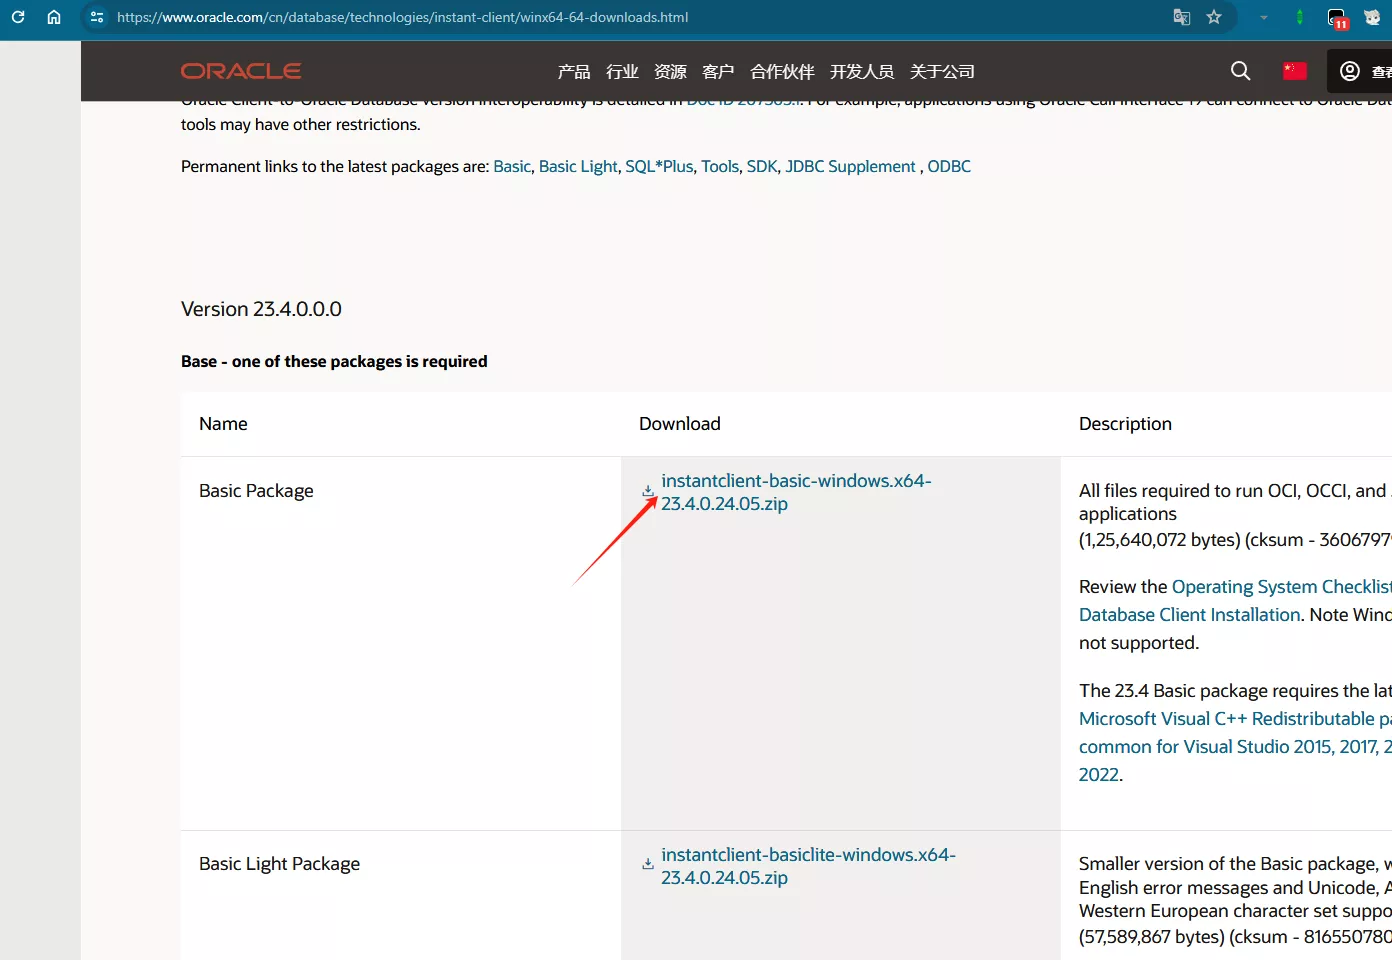This screenshot has width=1392, height=960.
Task: Bookmark this page with the star icon
Action: click(x=1214, y=17)
